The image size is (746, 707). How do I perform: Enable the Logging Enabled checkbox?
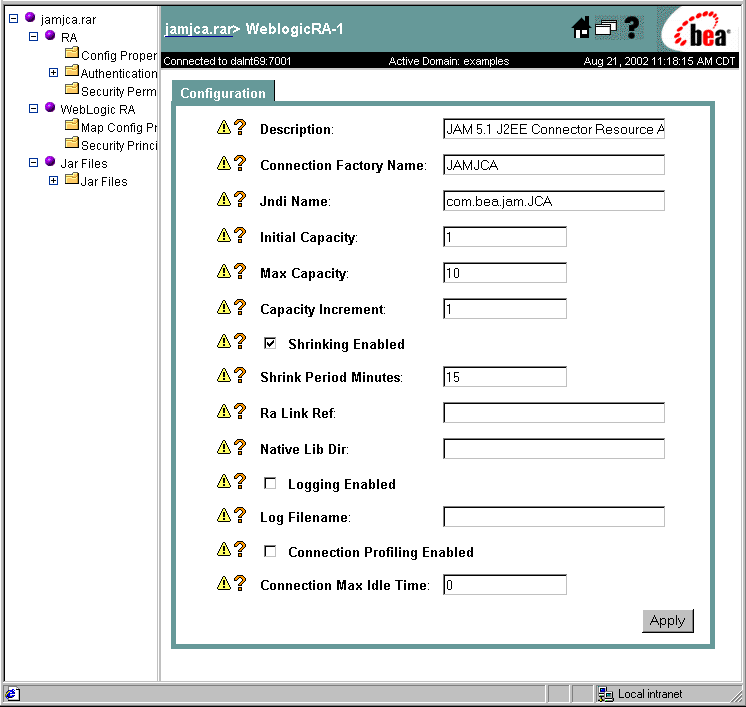(270, 483)
